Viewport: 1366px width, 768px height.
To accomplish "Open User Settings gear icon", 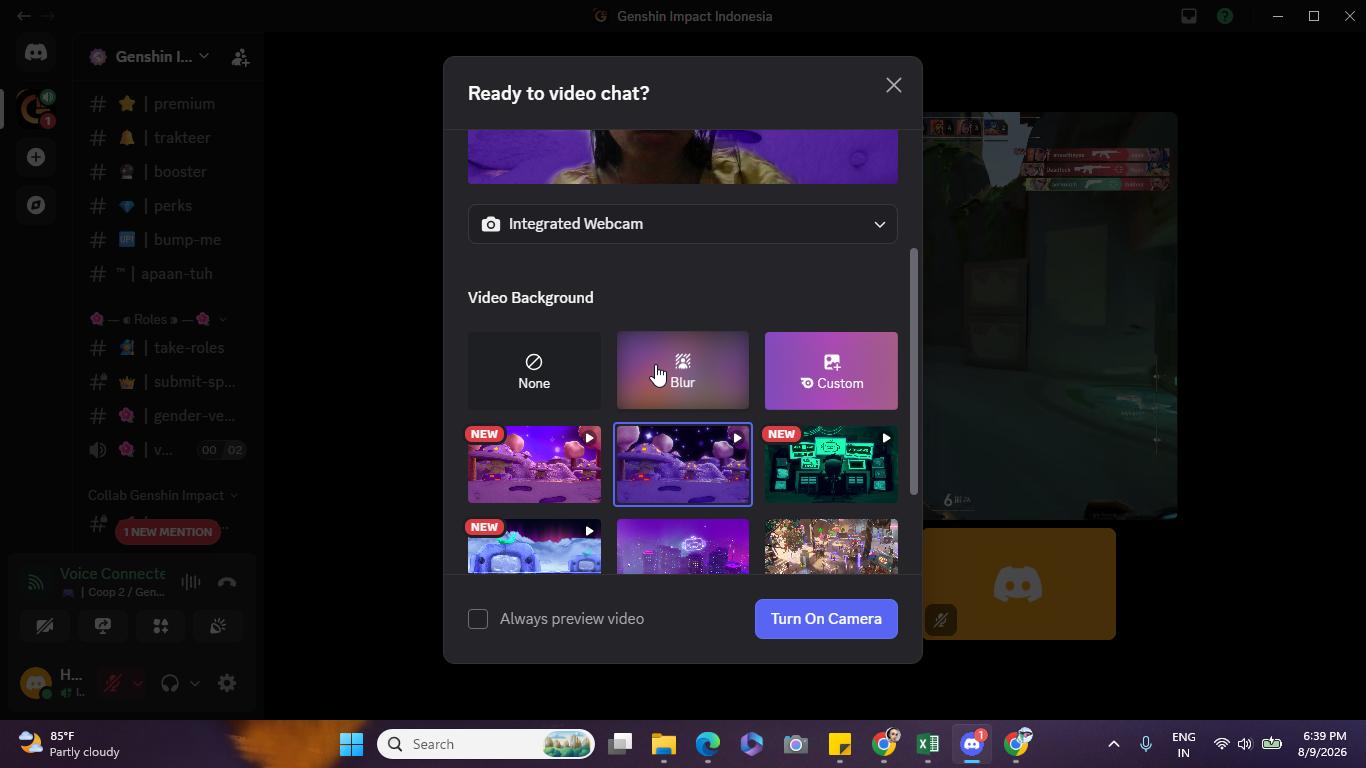I will pos(227,683).
